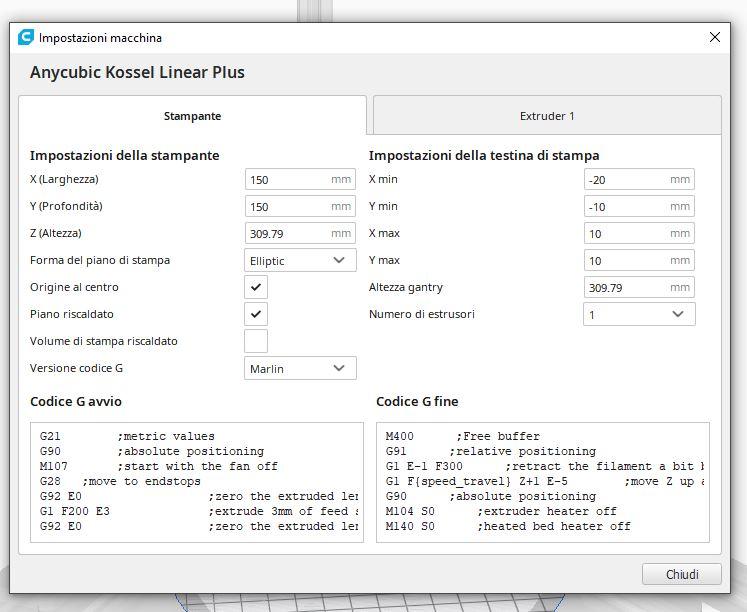Click the X max input field

639,233
